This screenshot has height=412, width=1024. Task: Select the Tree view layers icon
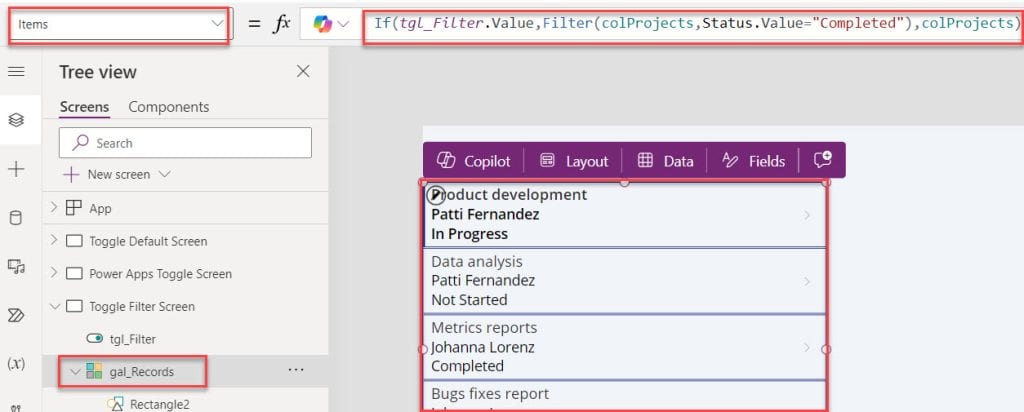[x=16, y=120]
